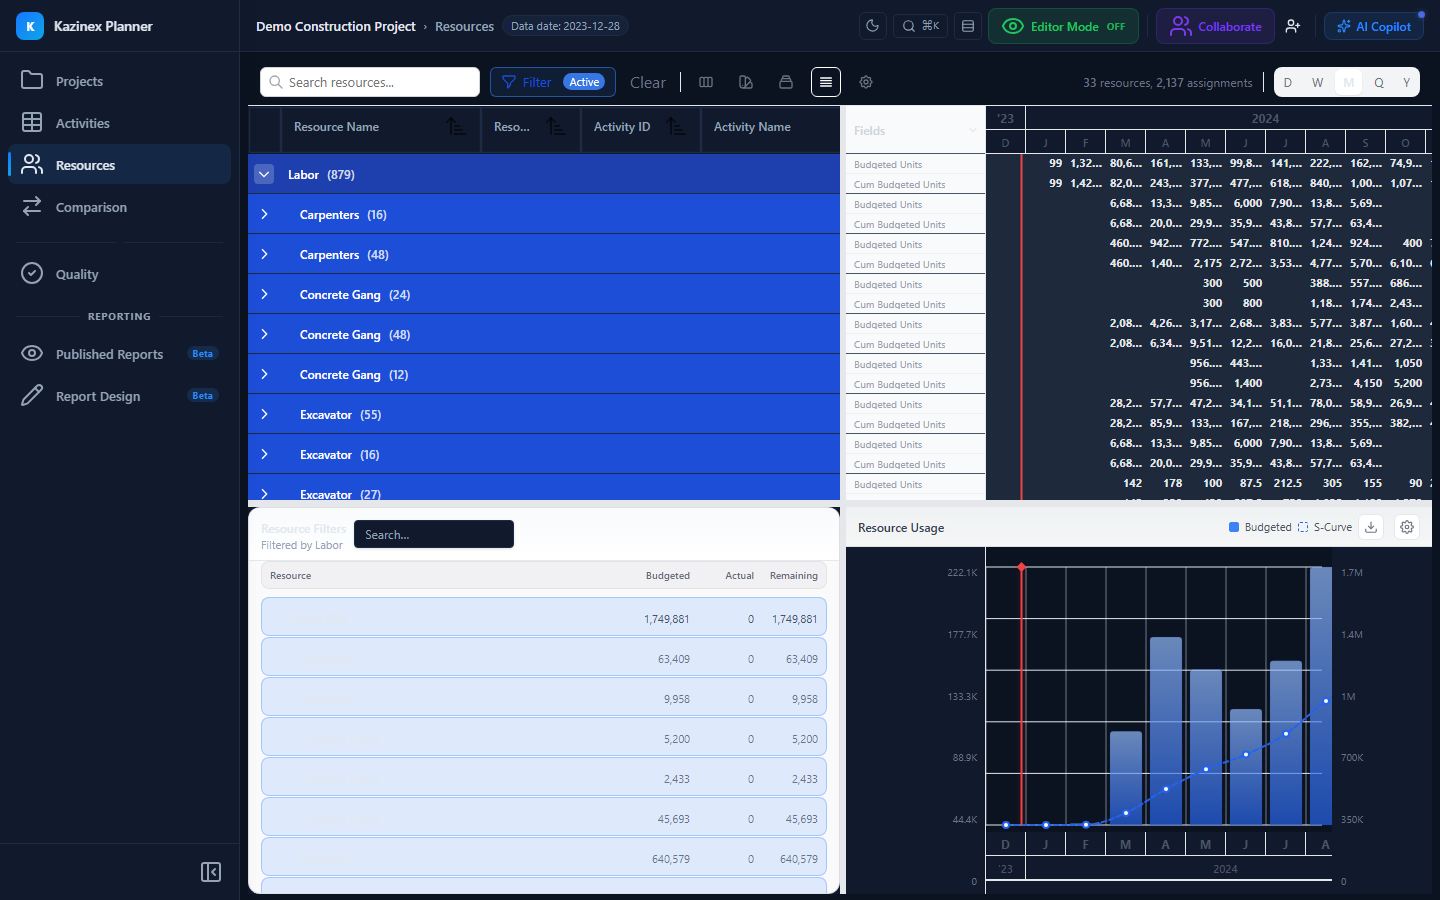Select resource row with budget 63,409

coord(544,657)
